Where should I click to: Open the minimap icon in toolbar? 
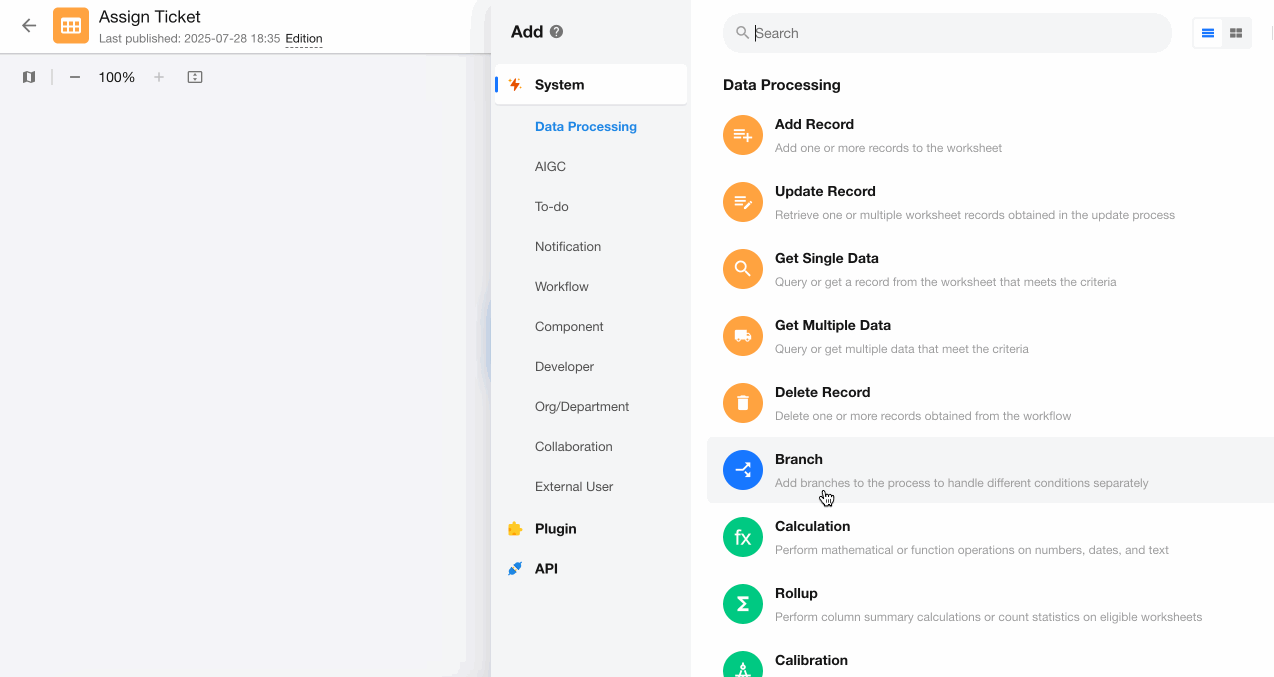pyautogui.click(x=29, y=77)
